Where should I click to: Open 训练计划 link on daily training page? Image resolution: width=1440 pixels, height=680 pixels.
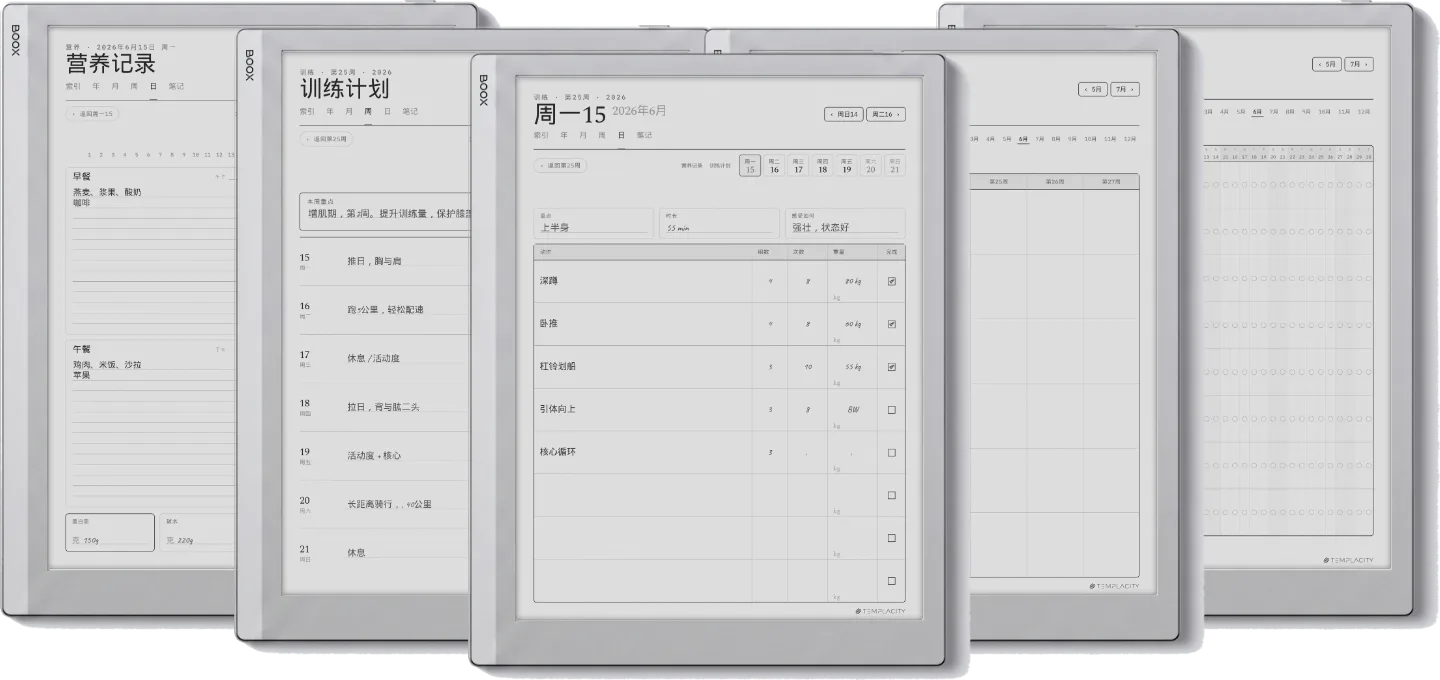[720, 166]
